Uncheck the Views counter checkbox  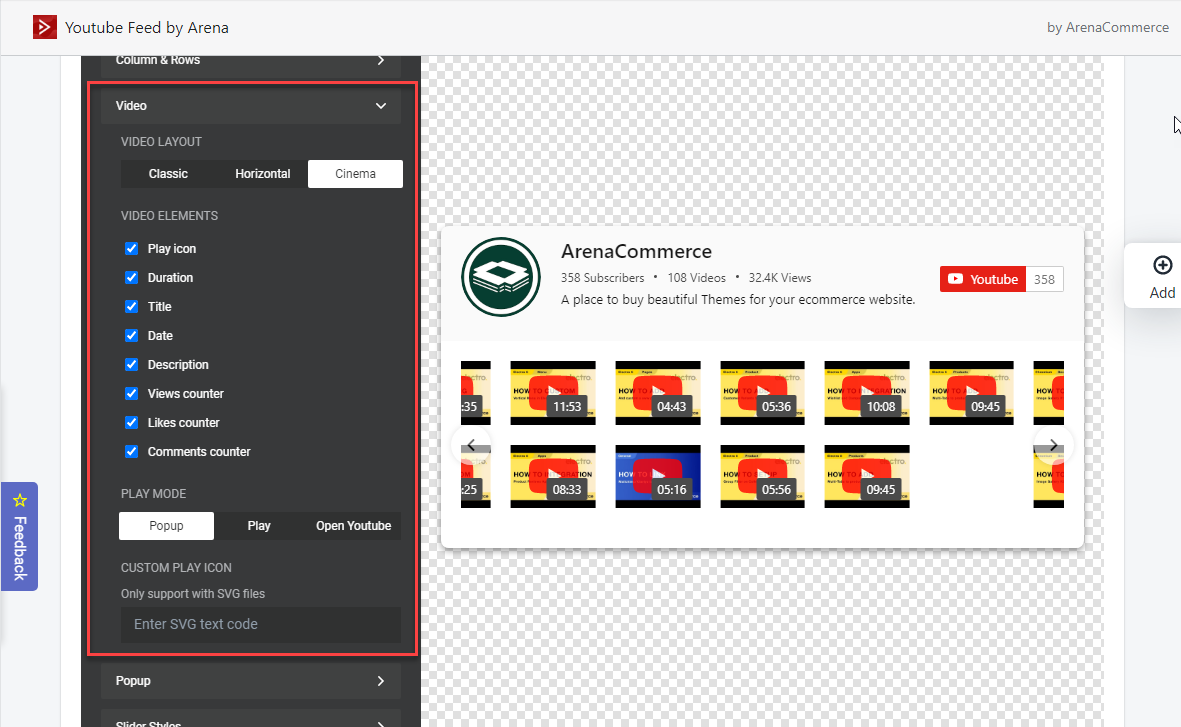(x=132, y=393)
